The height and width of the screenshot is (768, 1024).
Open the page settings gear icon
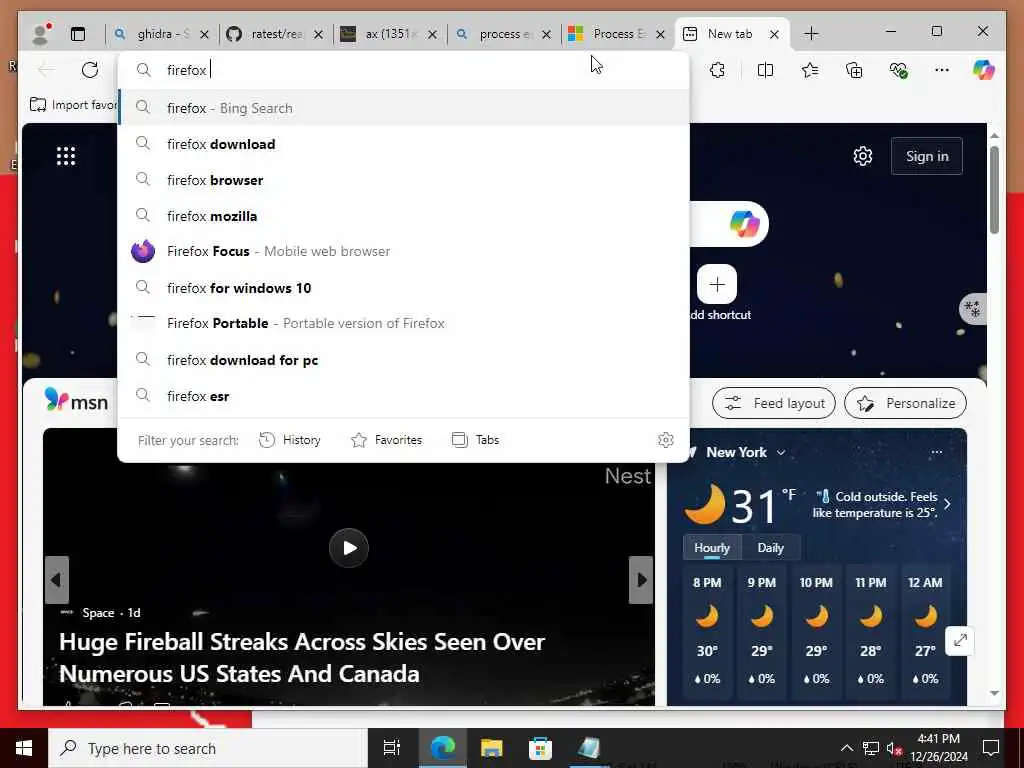863,156
